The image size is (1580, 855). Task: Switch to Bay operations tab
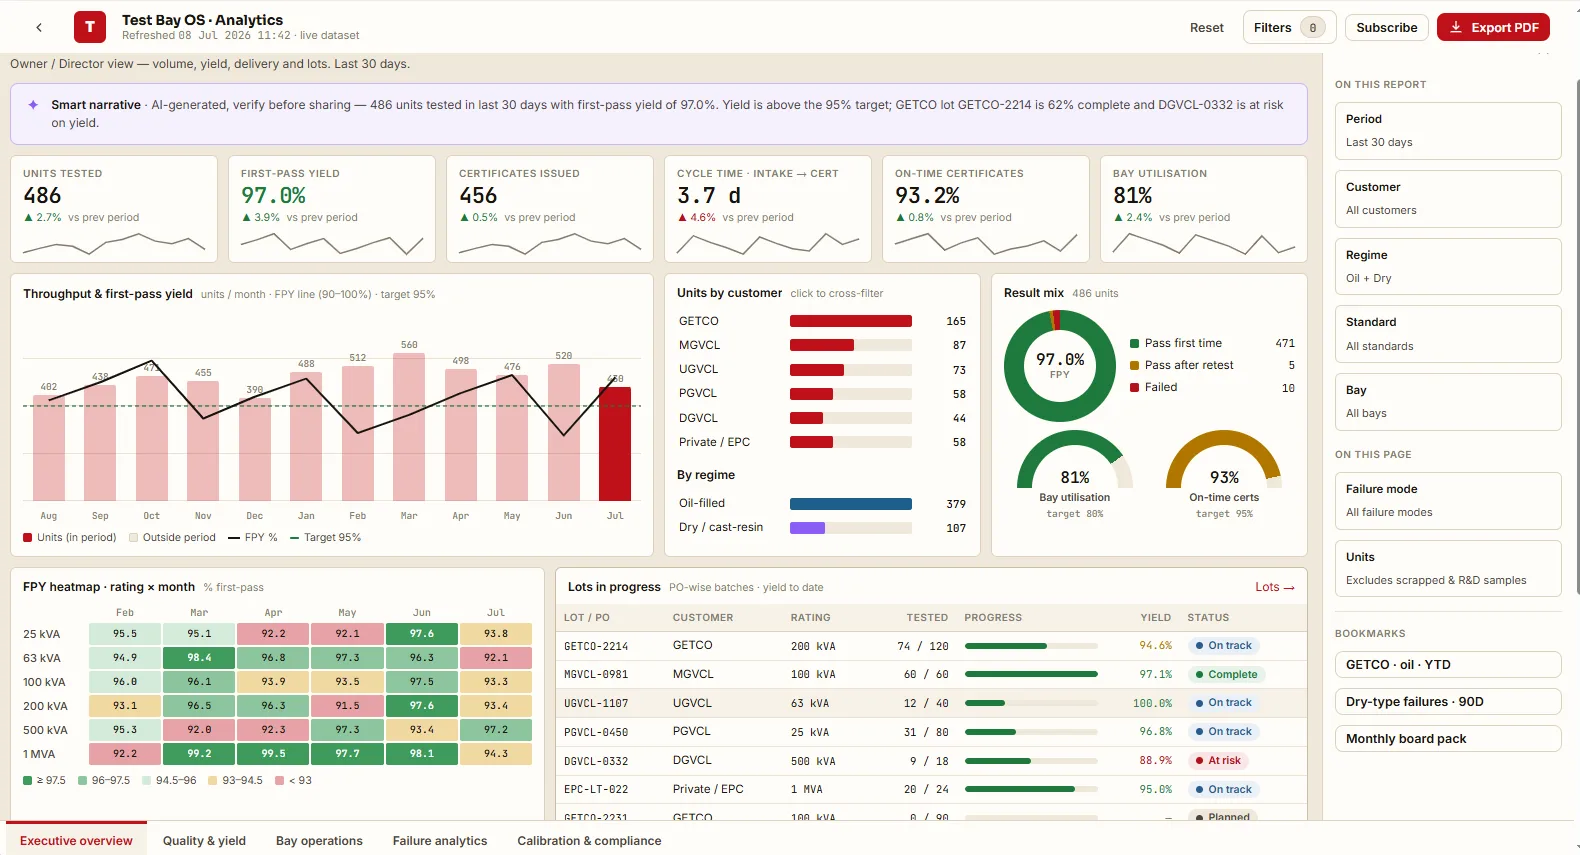click(x=319, y=841)
